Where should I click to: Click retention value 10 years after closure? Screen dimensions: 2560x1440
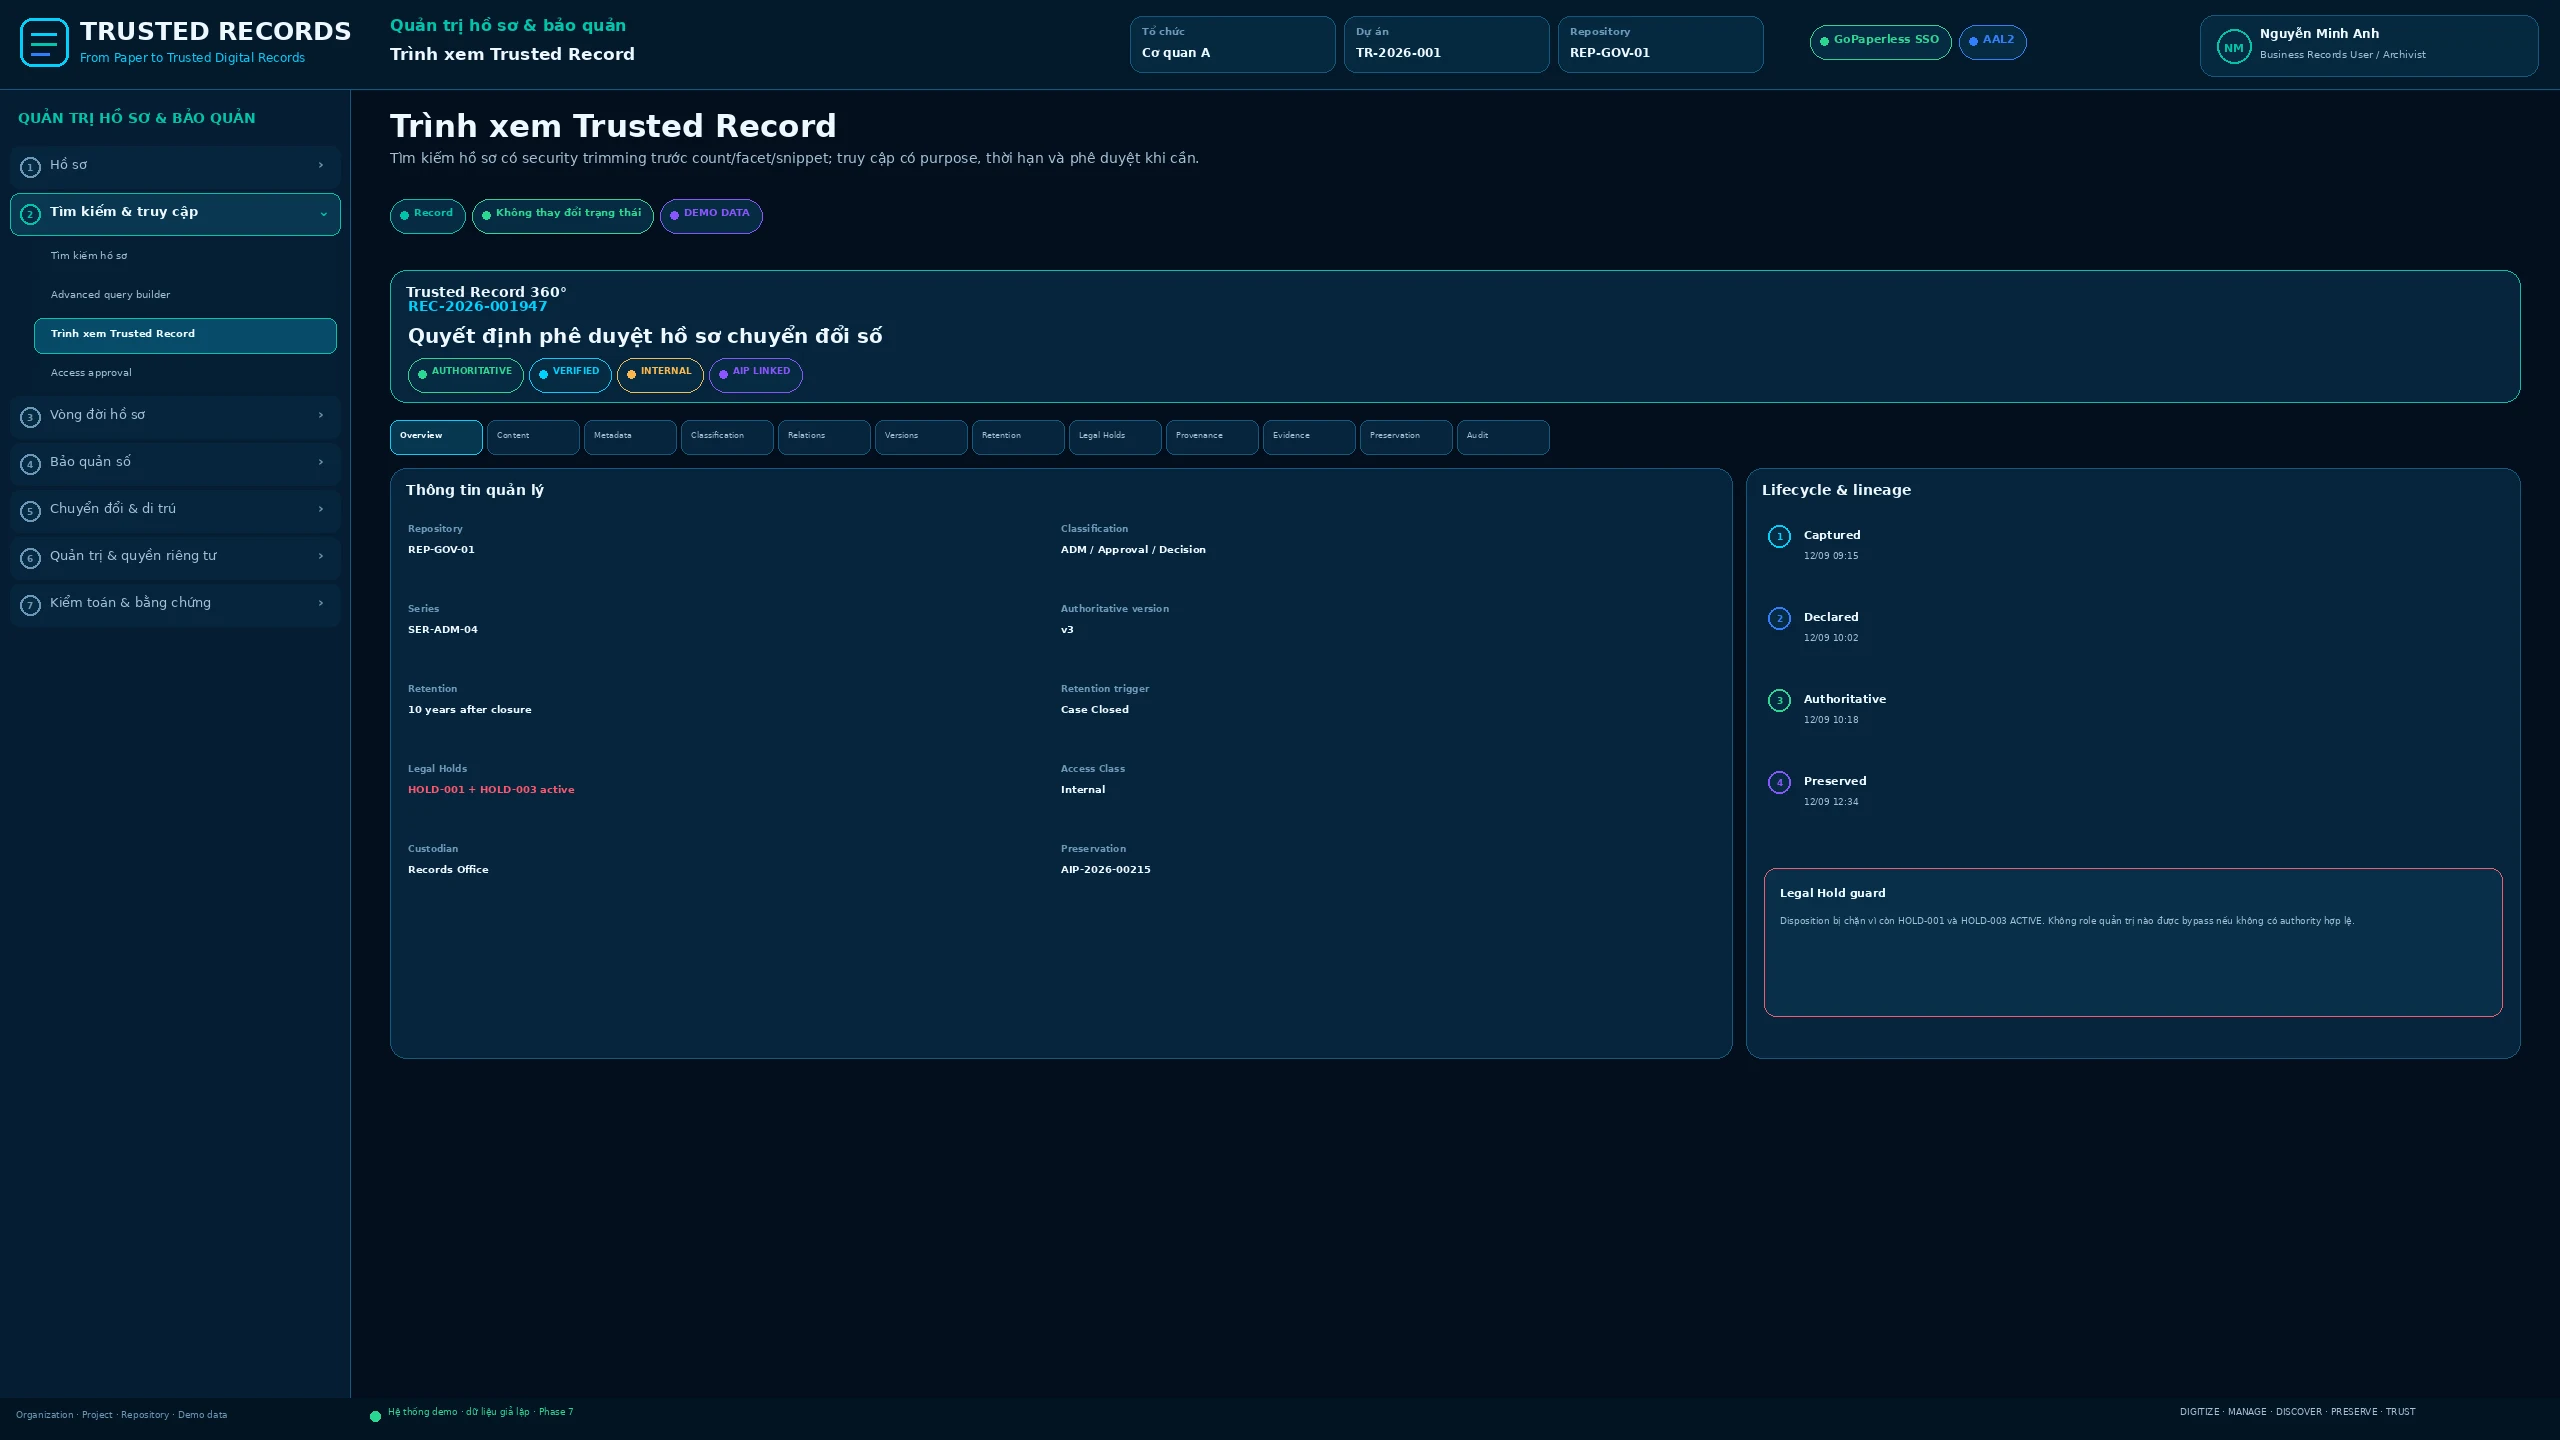pos(469,710)
